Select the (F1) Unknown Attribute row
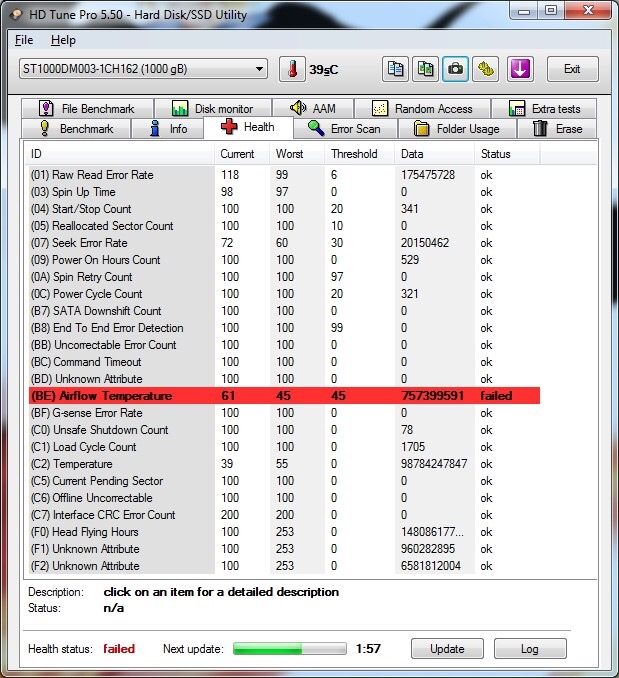This screenshot has height=678, width=619. coord(284,549)
